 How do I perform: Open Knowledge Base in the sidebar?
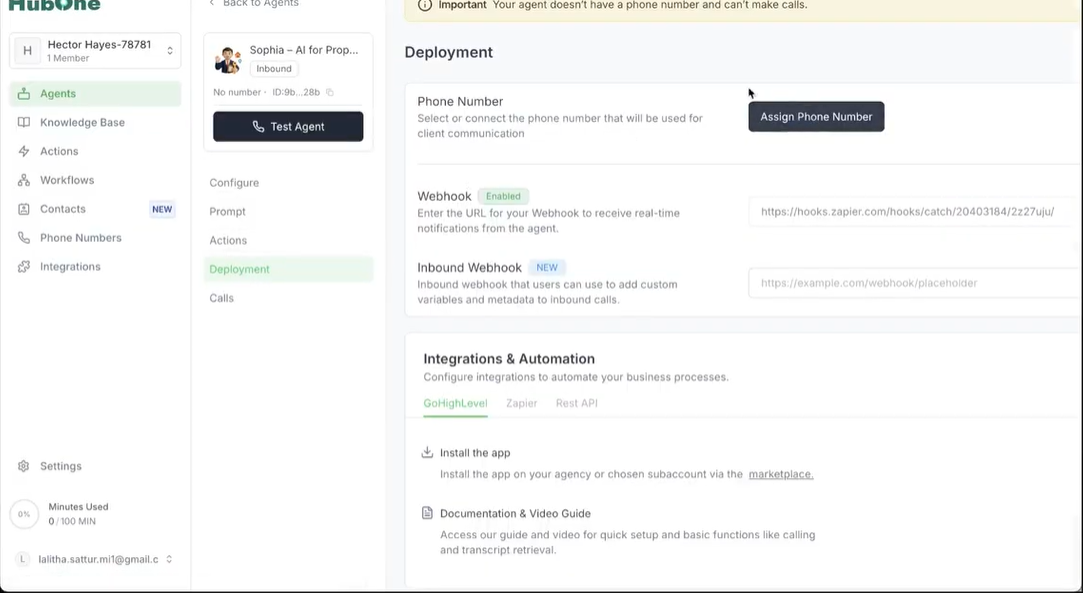coord(95,123)
